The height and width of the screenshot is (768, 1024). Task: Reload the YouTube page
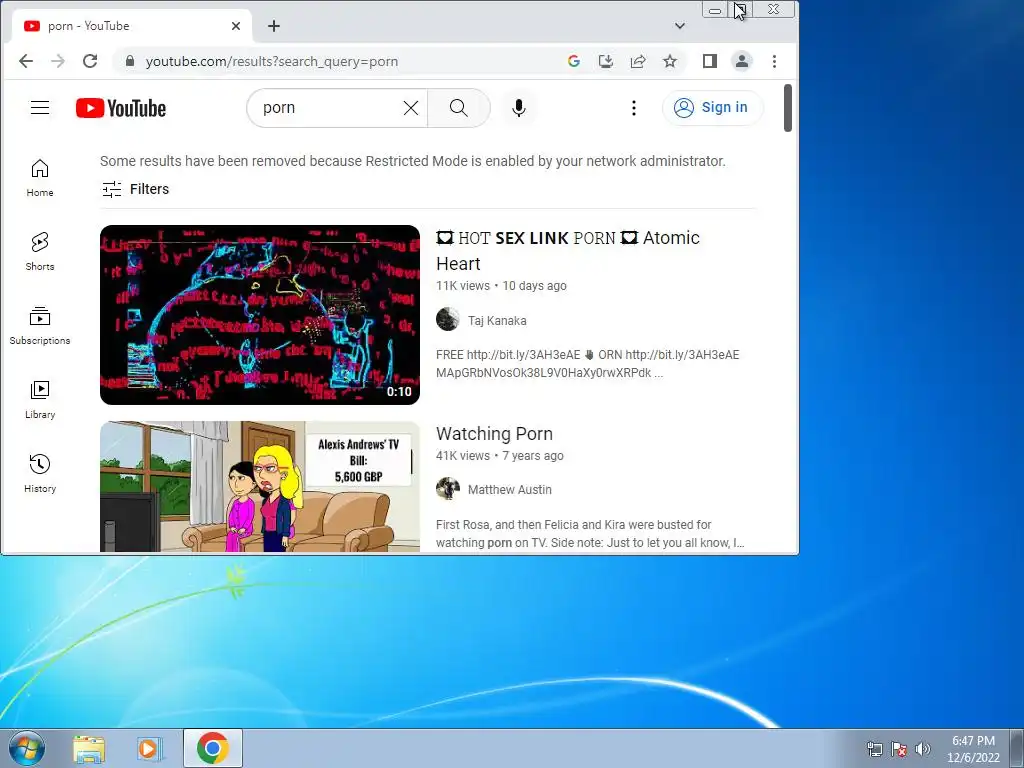90,61
